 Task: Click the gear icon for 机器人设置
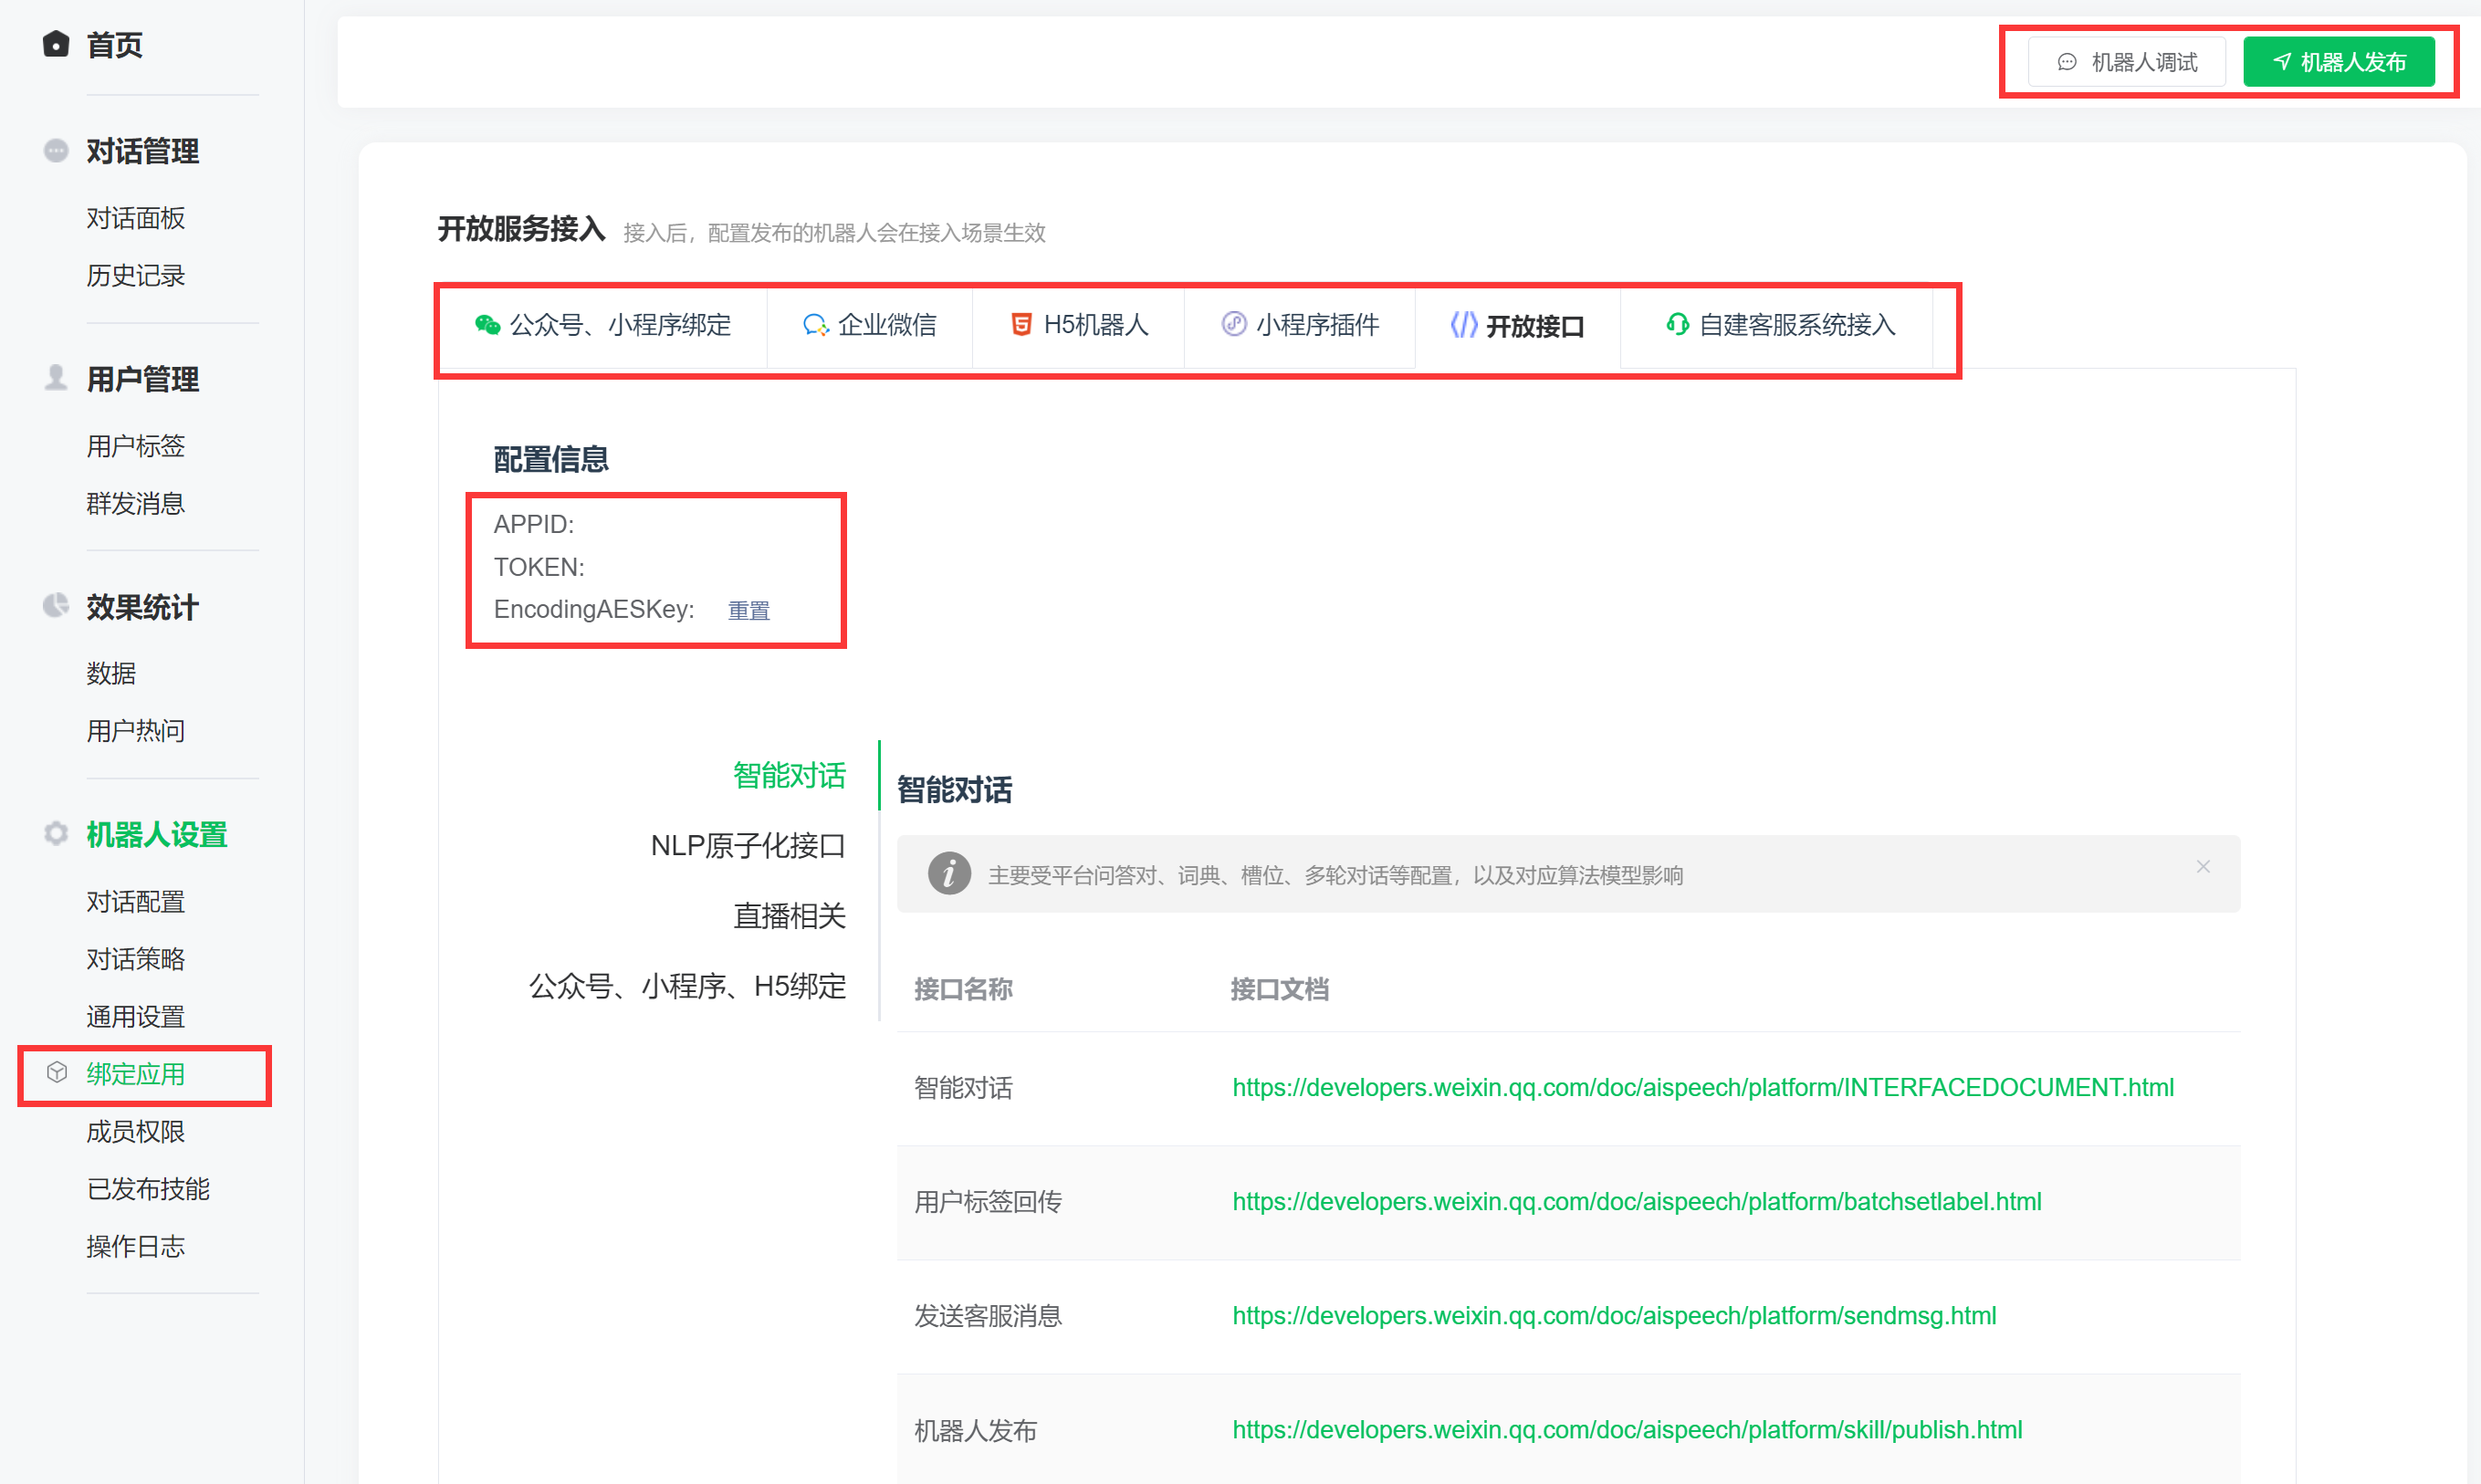coord(56,834)
